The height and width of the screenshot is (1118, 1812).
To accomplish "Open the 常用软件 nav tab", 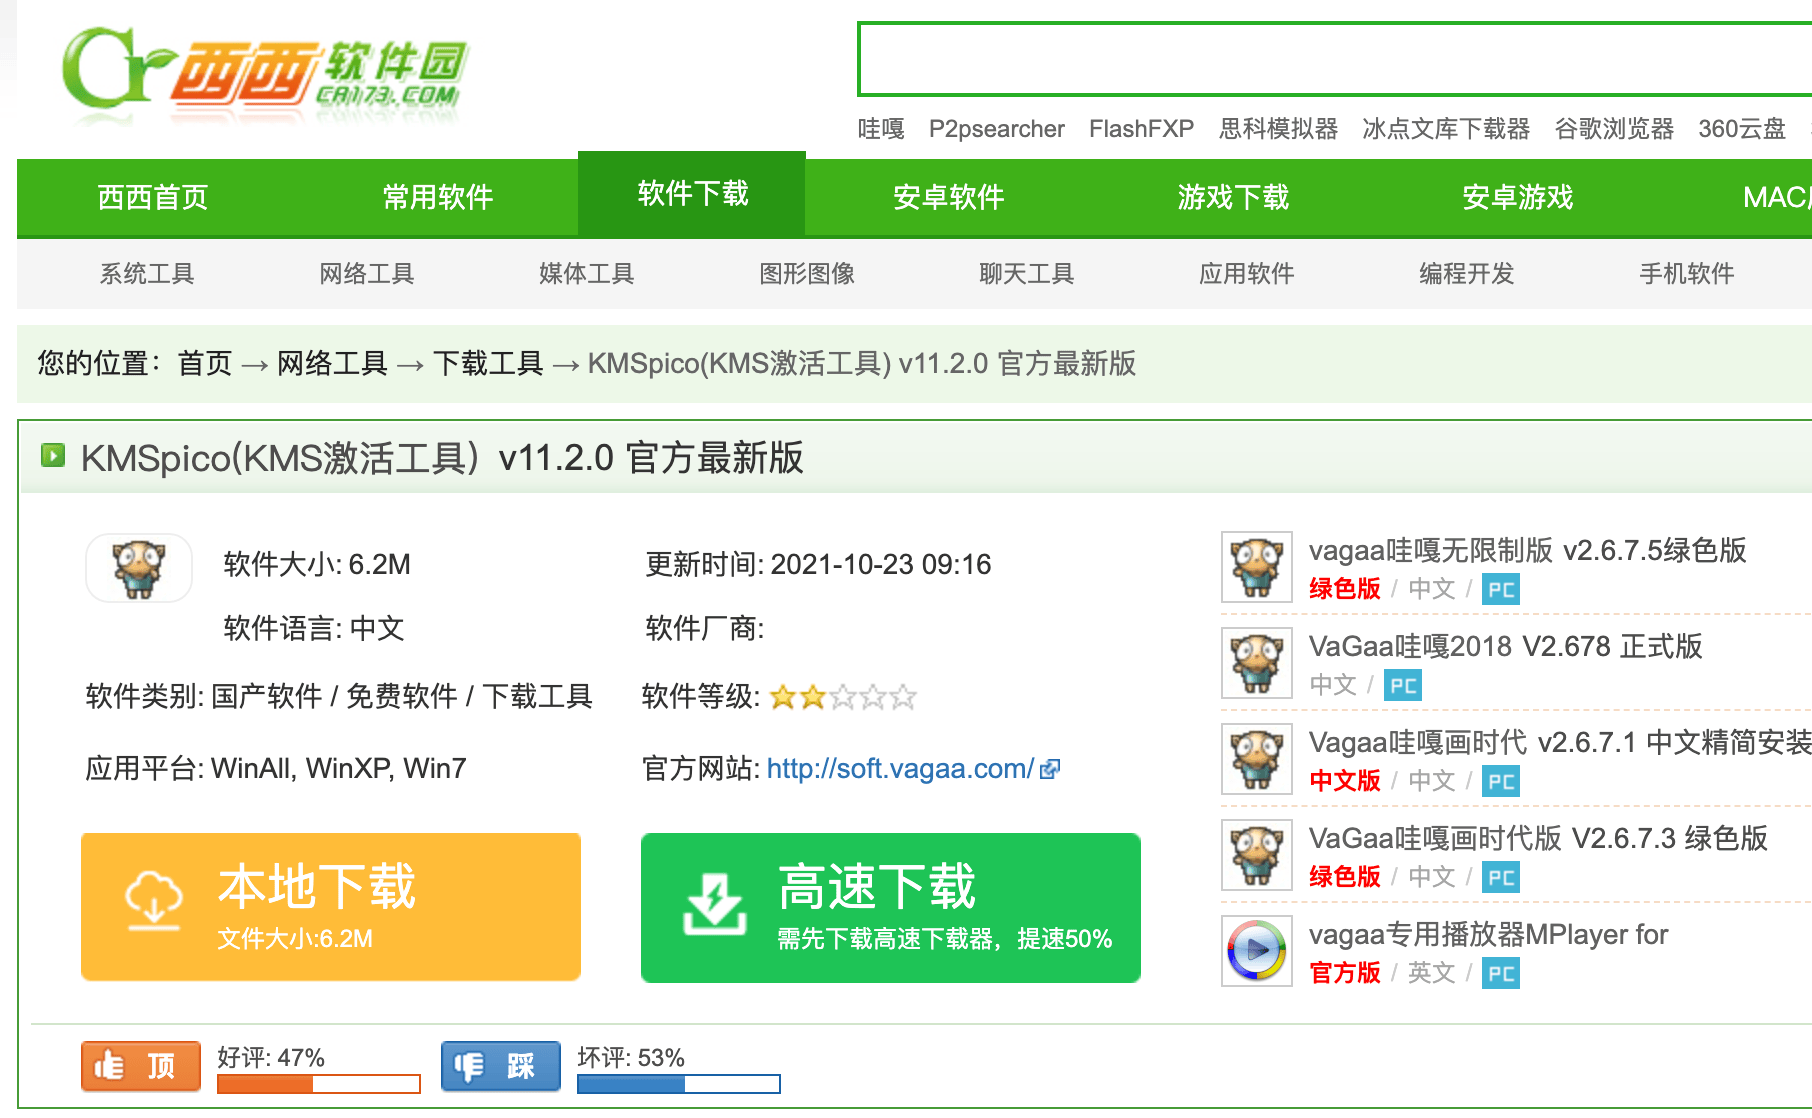I will pos(438,197).
